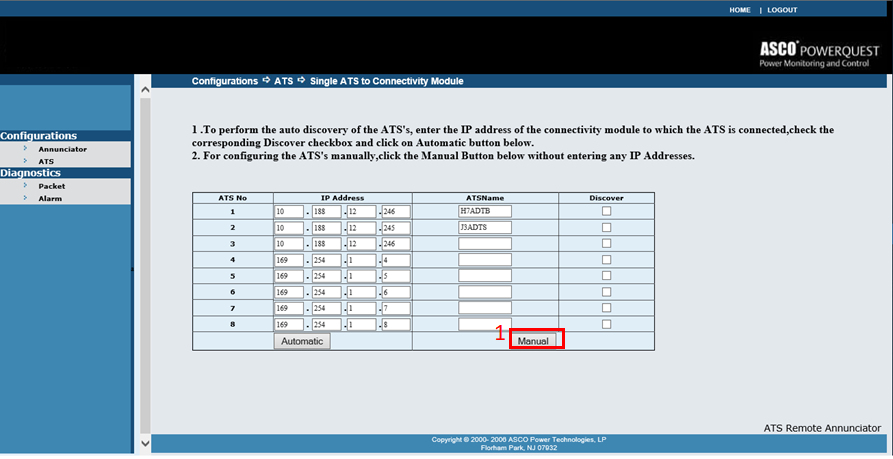This screenshot has height=459, width=893.
Task: Click the breadcrumb 'Single ATS to Connectivity Module'
Action: pyautogui.click(x=387, y=81)
